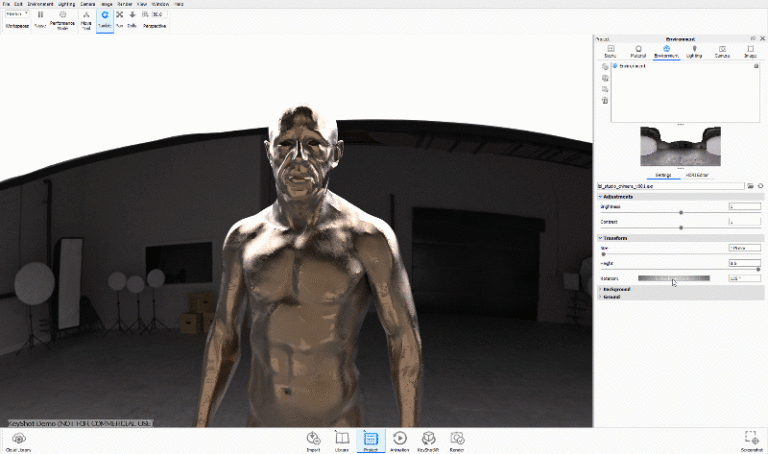Click the refresh environment file icon
This screenshot has height=454, width=768.
pos(760,186)
